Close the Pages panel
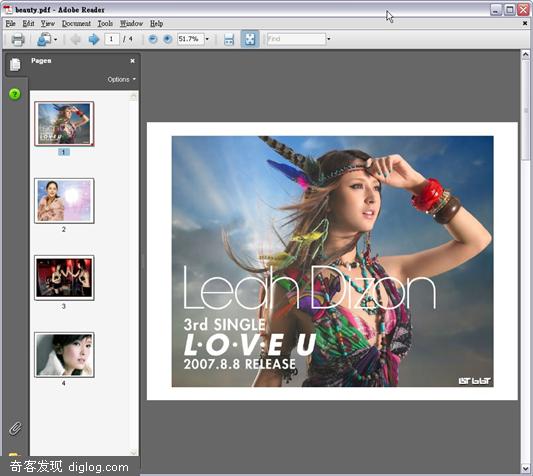Screen dimensions: 533x476 pos(133,61)
